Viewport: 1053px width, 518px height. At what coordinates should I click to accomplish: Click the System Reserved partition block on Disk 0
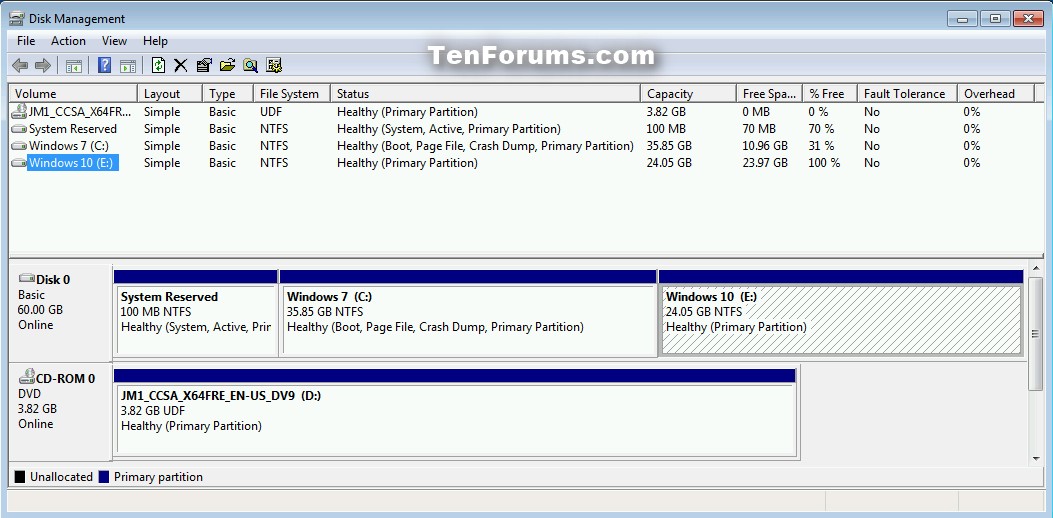point(195,312)
